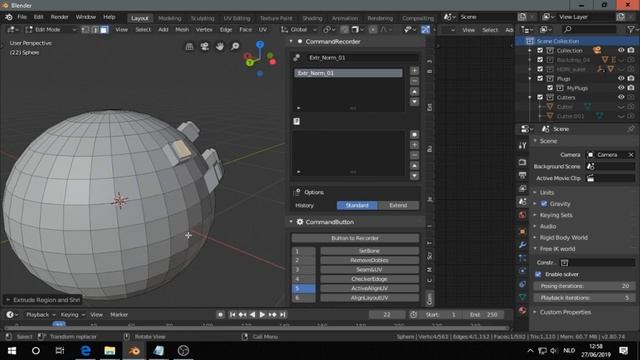Remove macro with minus button beside Extr_Norm_01 list

[x=414, y=81]
